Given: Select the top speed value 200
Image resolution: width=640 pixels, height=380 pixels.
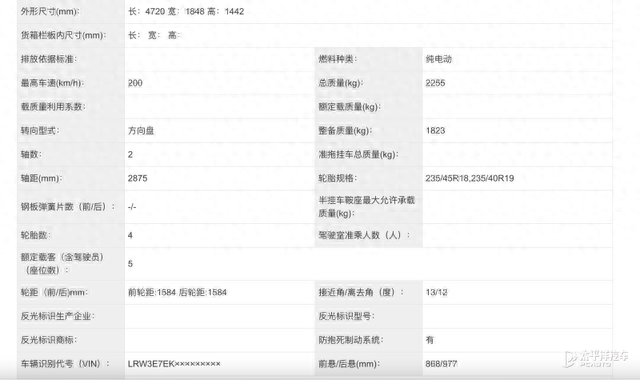Looking at the screenshot, I should pyautogui.click(x=135, y=83).
